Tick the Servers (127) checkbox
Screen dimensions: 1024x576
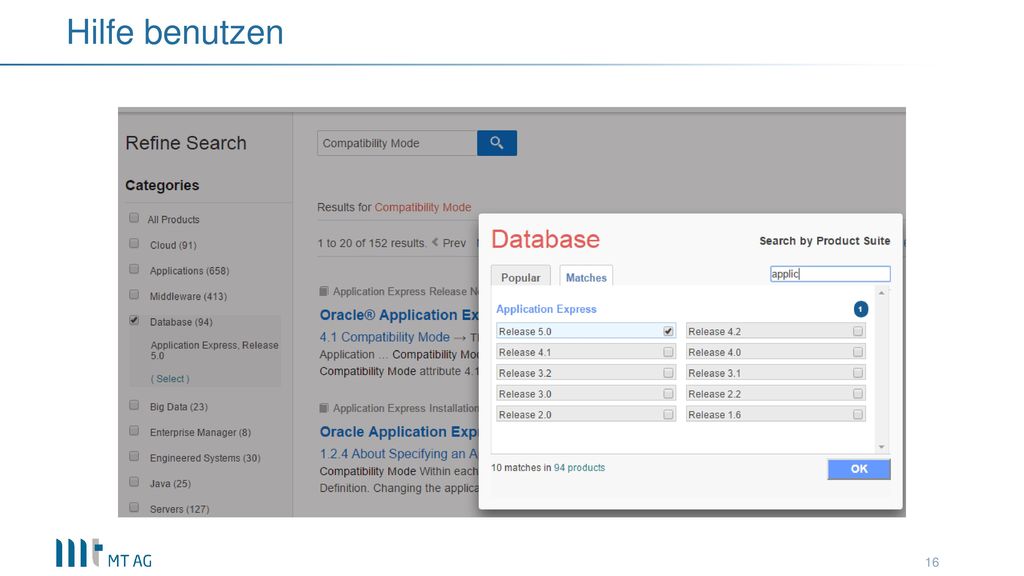[134, 507]
